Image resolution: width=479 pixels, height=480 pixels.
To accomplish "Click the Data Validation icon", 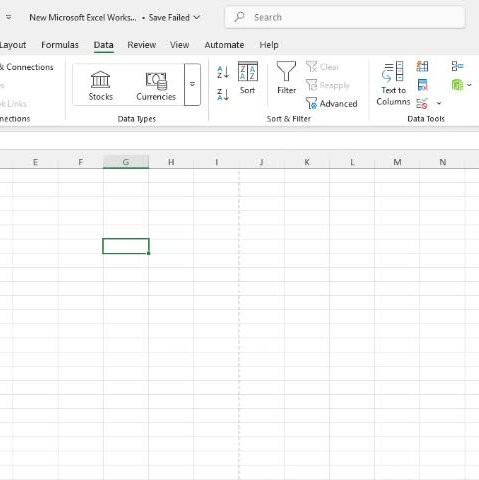I will [422, 103].
